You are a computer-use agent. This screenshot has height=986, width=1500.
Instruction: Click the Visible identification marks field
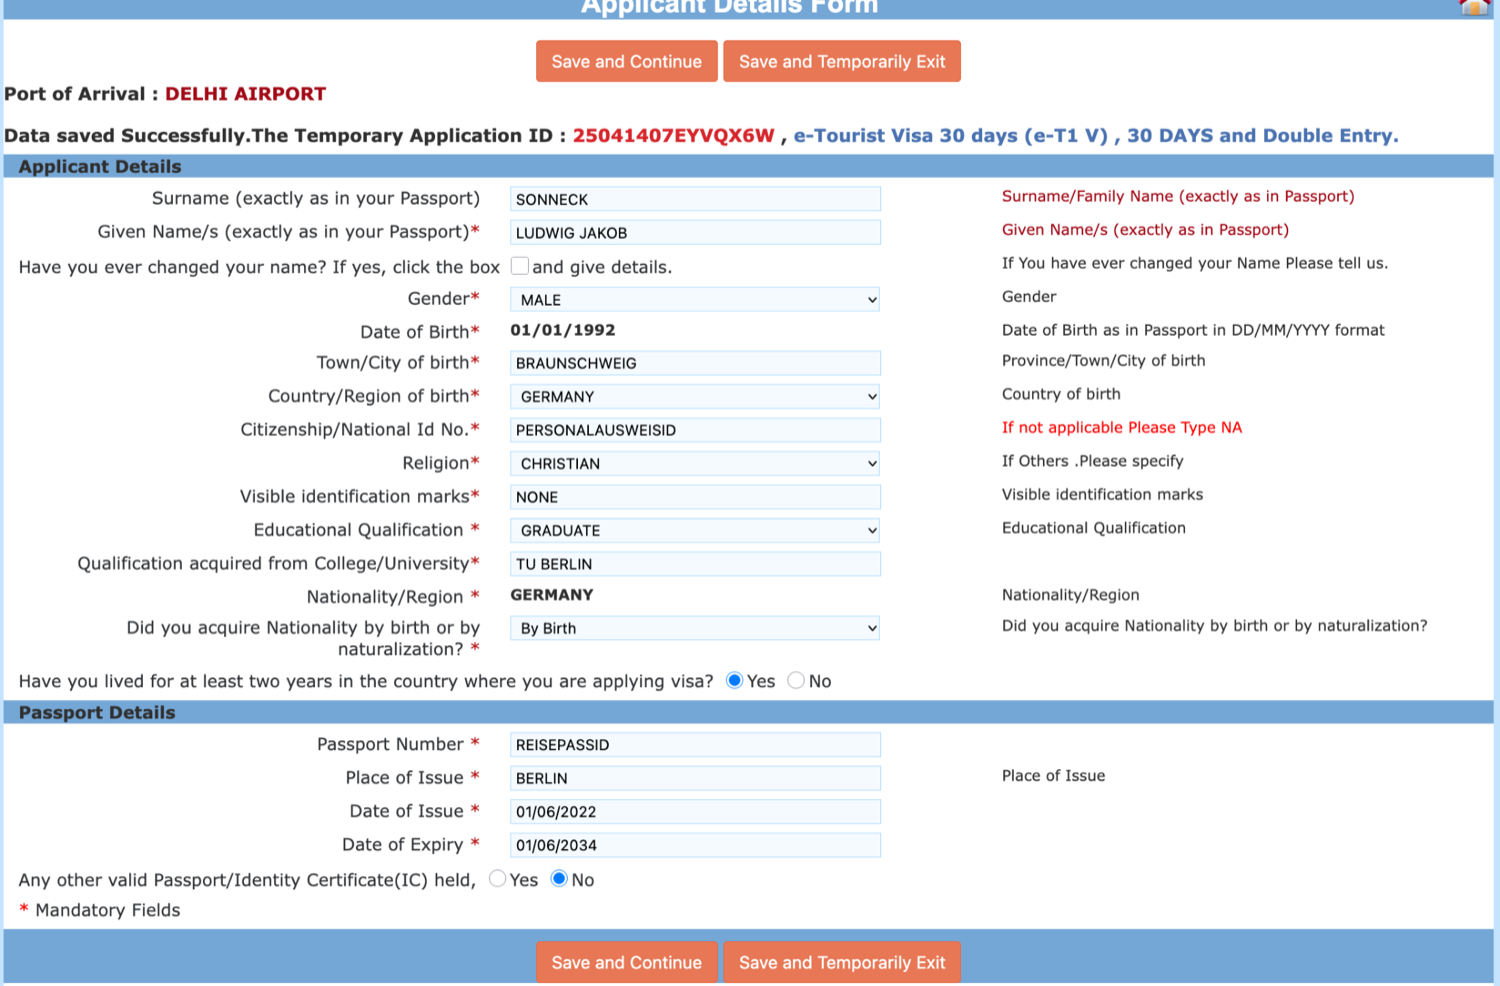coord(695,497)
